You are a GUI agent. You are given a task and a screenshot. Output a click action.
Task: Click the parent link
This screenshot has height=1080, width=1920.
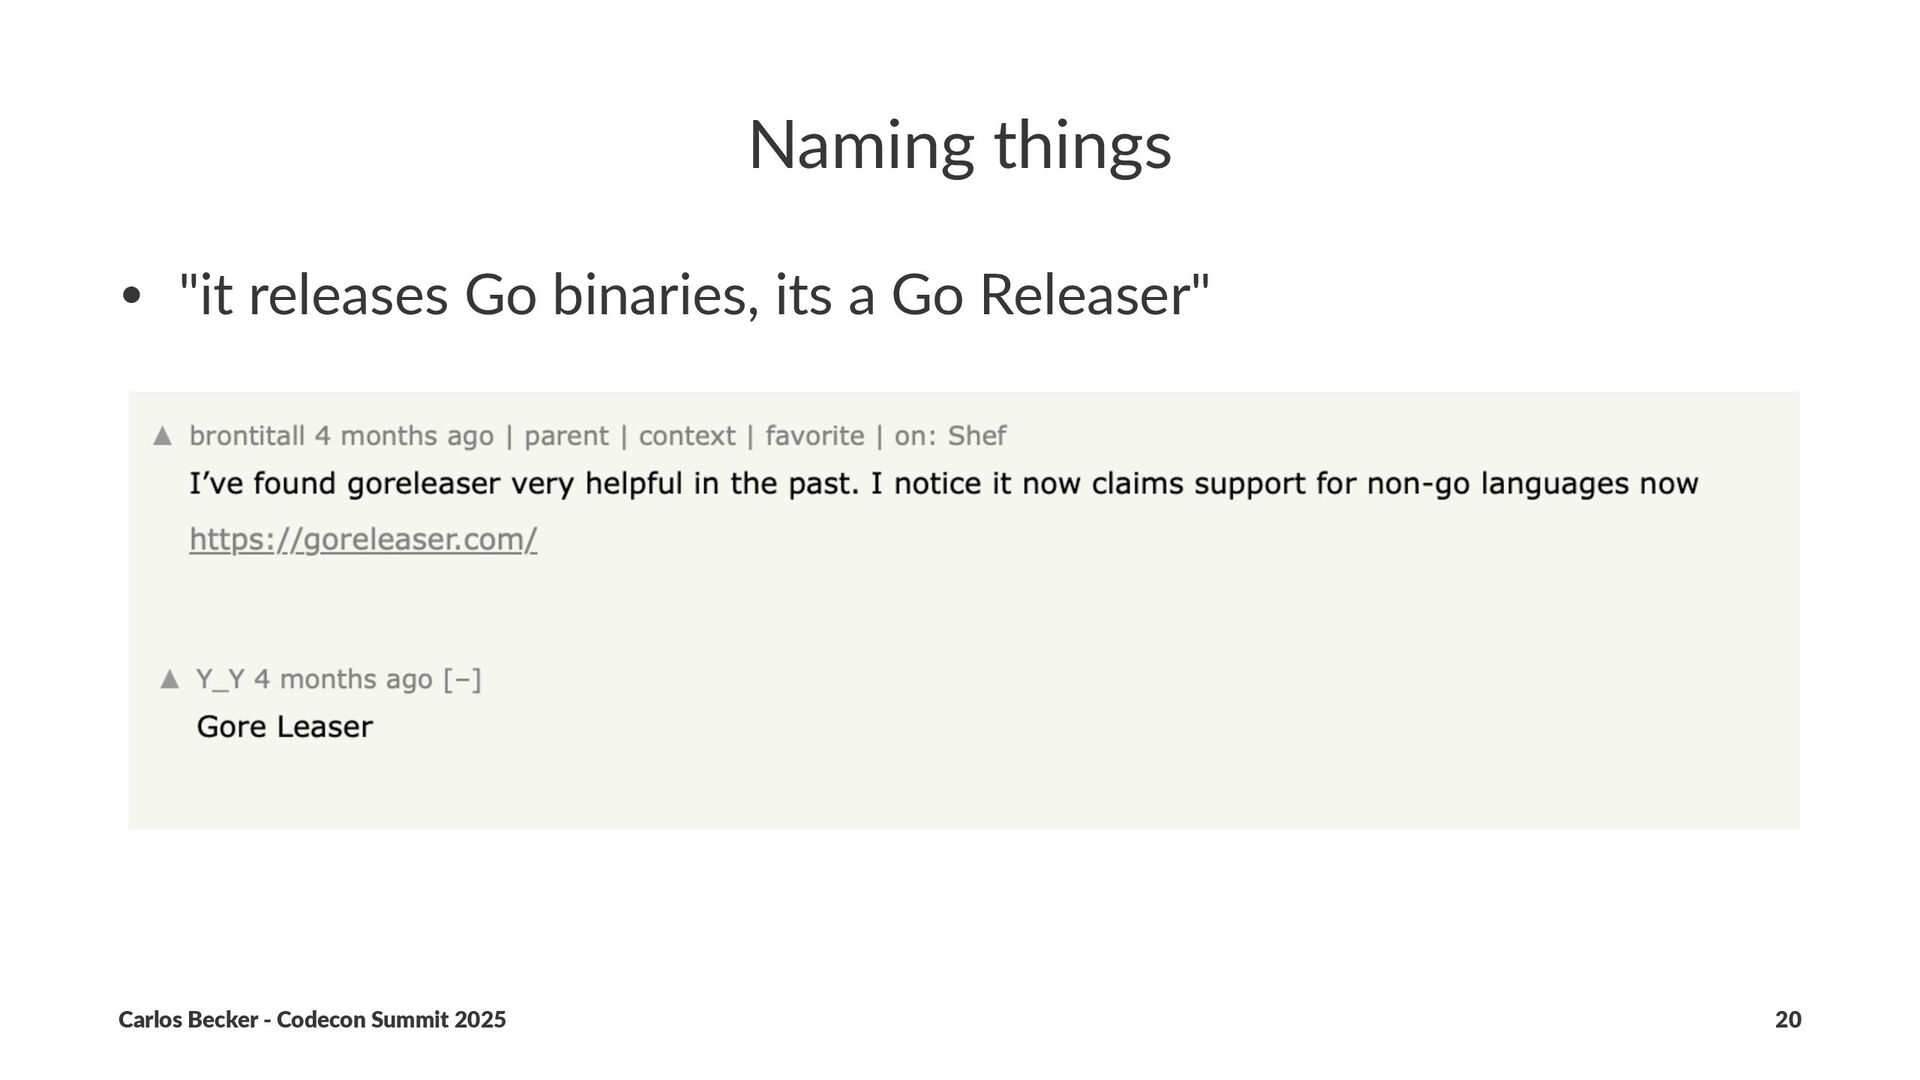566,437
